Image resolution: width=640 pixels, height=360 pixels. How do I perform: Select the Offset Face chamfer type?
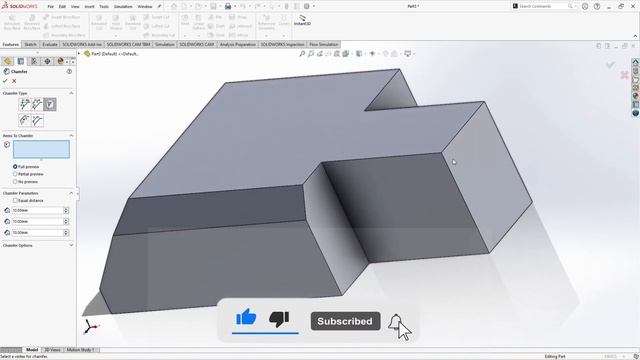[24, 120]
